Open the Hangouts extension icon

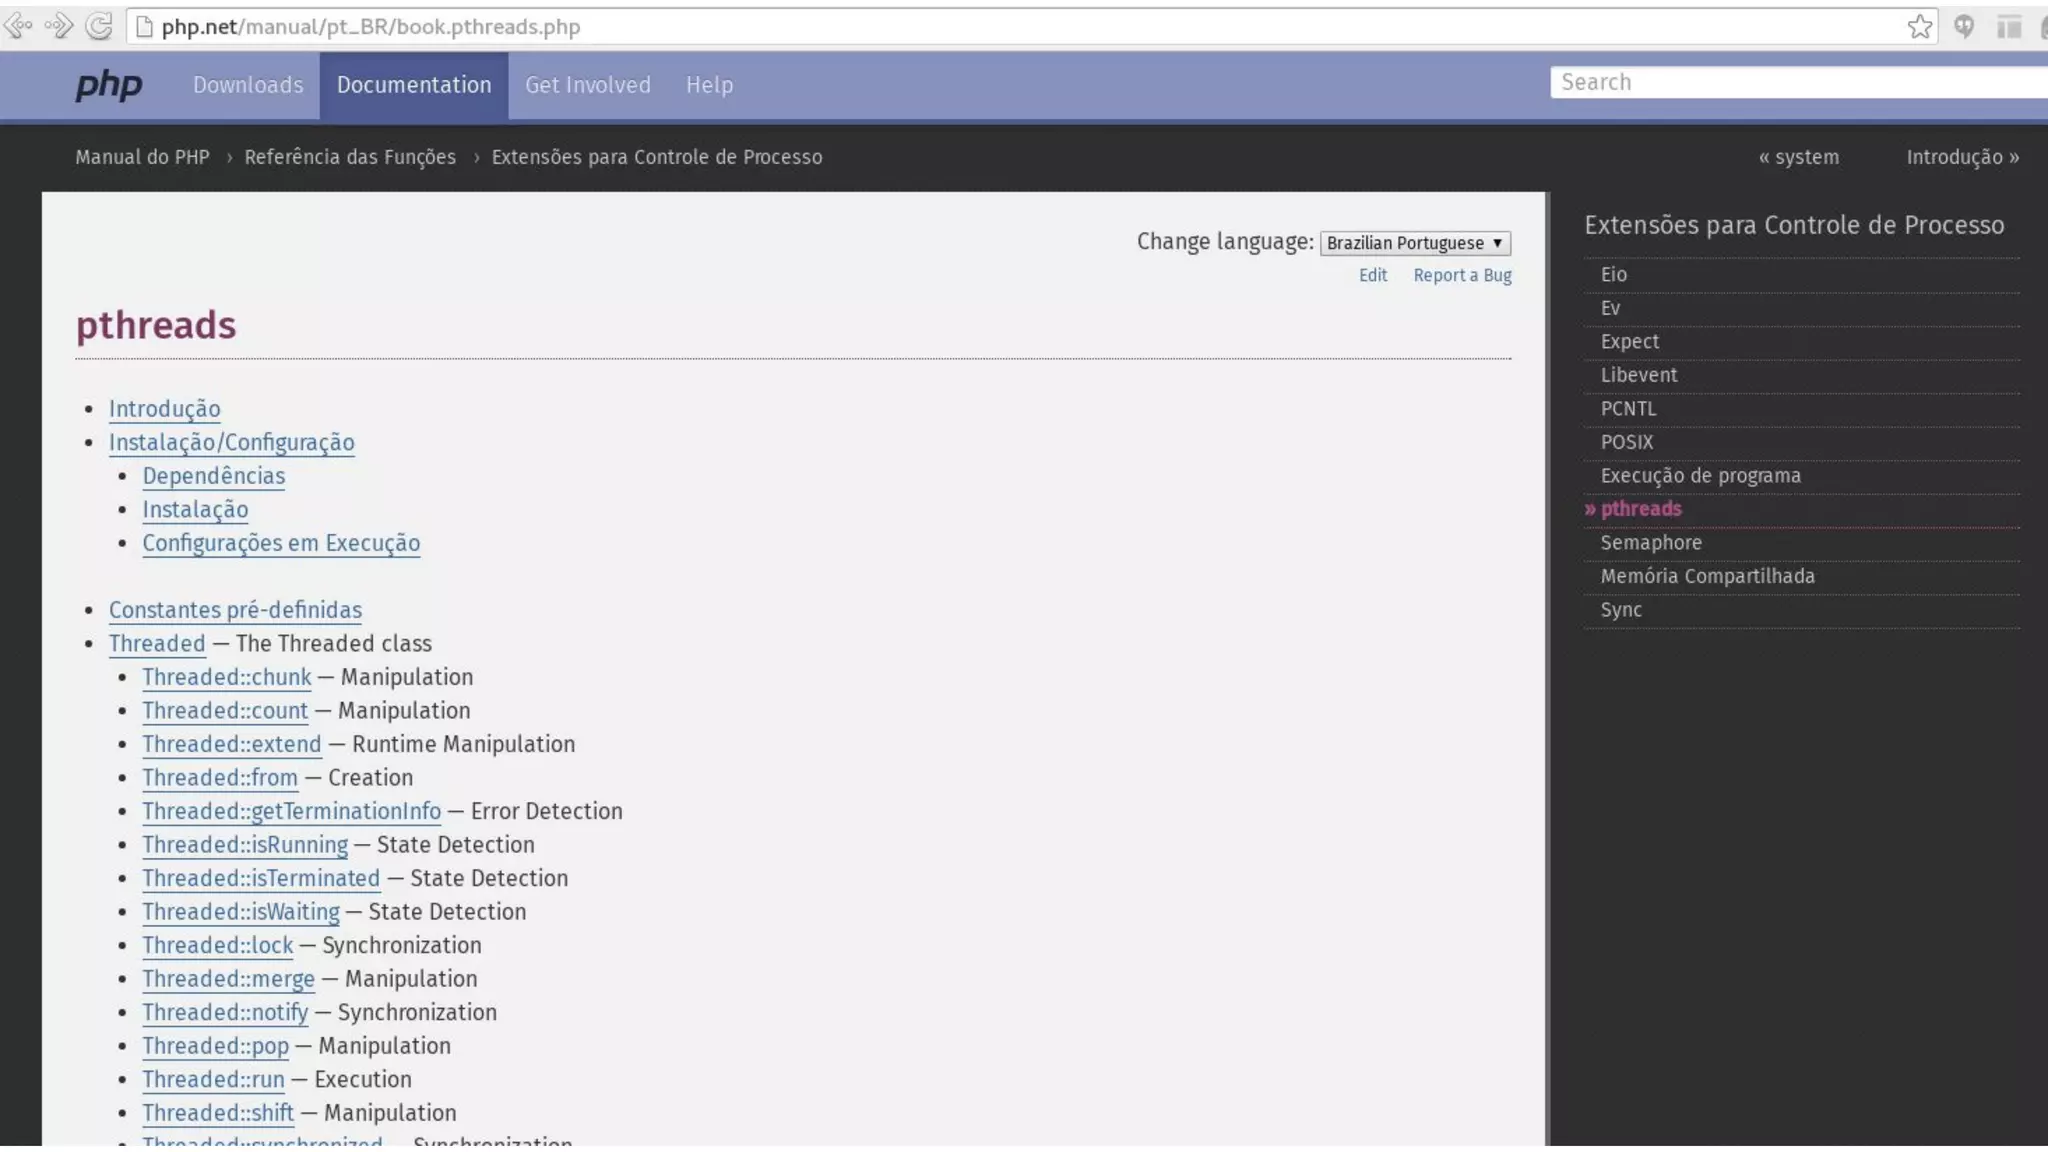click(x=1964, y=27)
